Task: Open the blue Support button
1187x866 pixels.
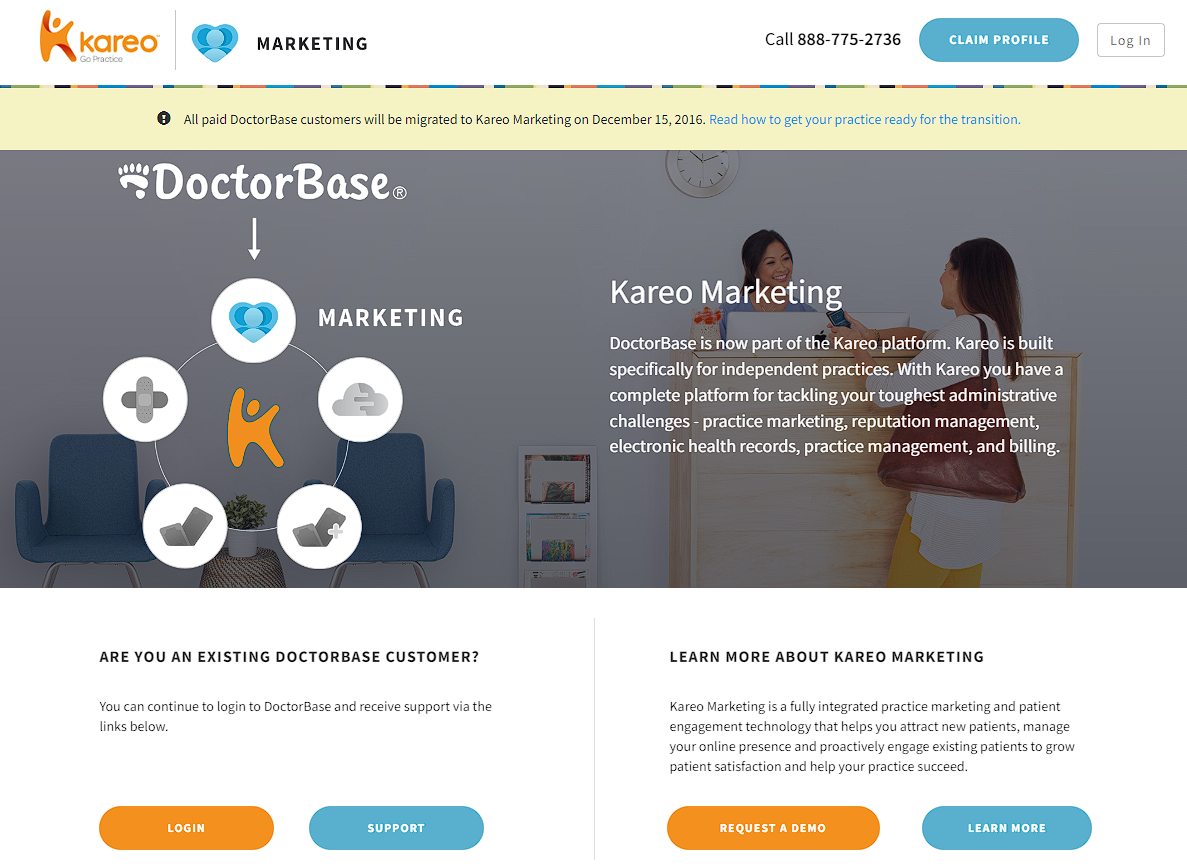Action: (396, 827)
